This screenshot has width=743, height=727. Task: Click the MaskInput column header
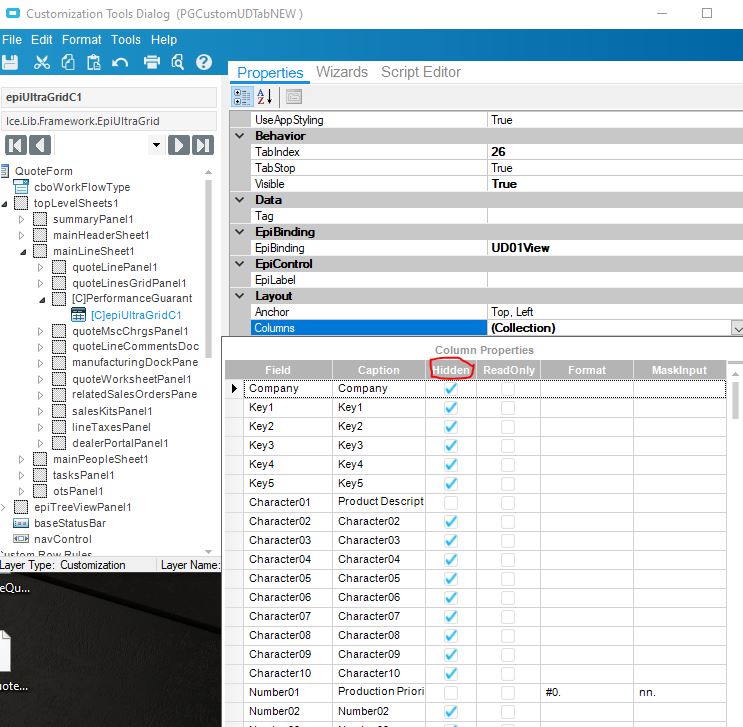[680, 370]
